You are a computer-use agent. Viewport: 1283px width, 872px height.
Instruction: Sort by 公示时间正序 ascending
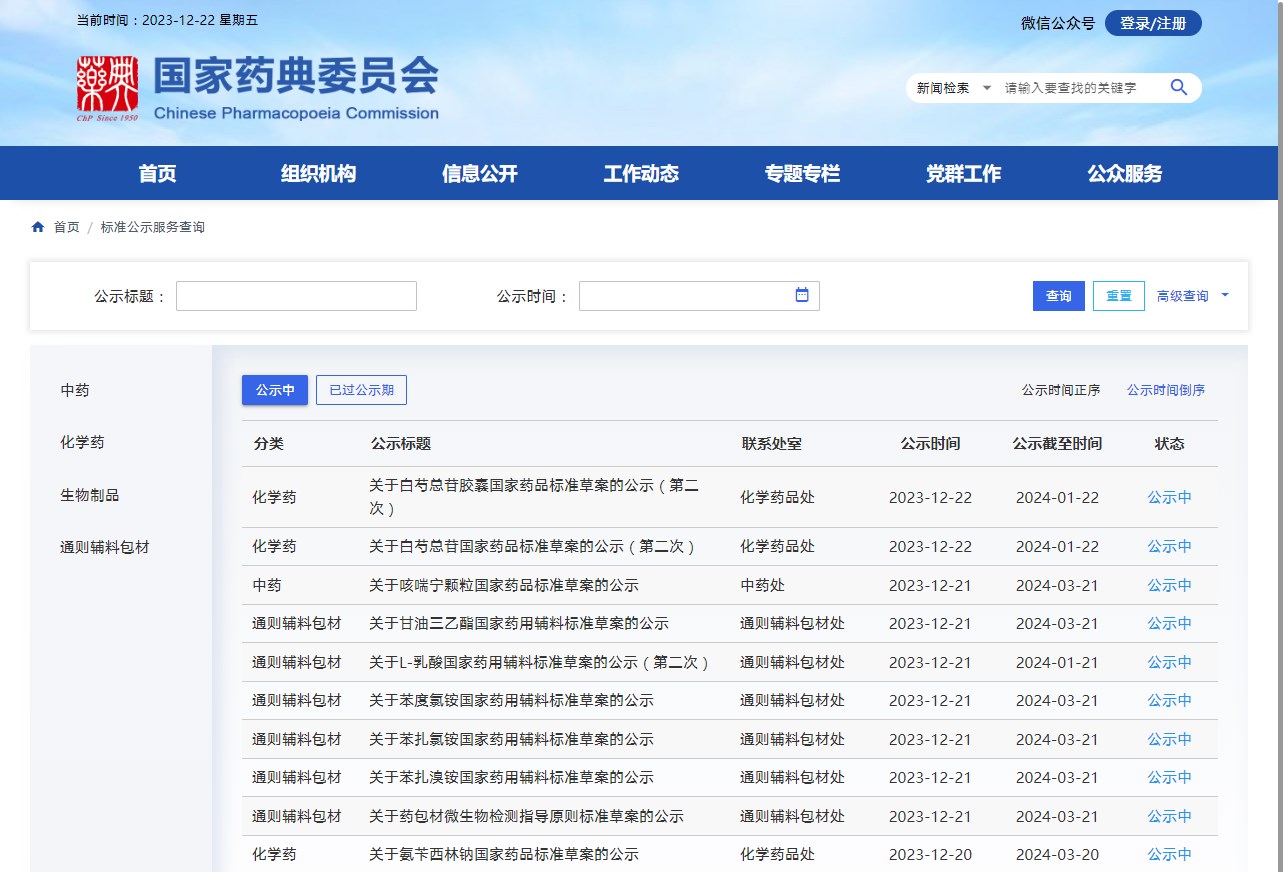pyautogui.click(x=1060, y=390)
